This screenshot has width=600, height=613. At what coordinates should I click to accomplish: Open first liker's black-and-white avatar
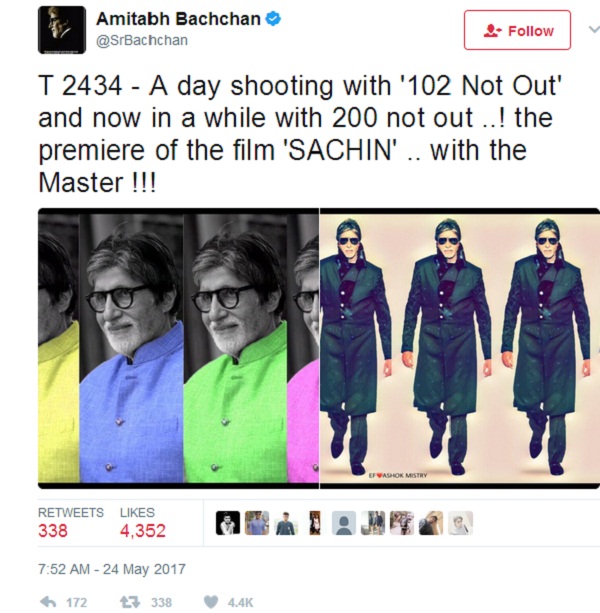point(228,523)
